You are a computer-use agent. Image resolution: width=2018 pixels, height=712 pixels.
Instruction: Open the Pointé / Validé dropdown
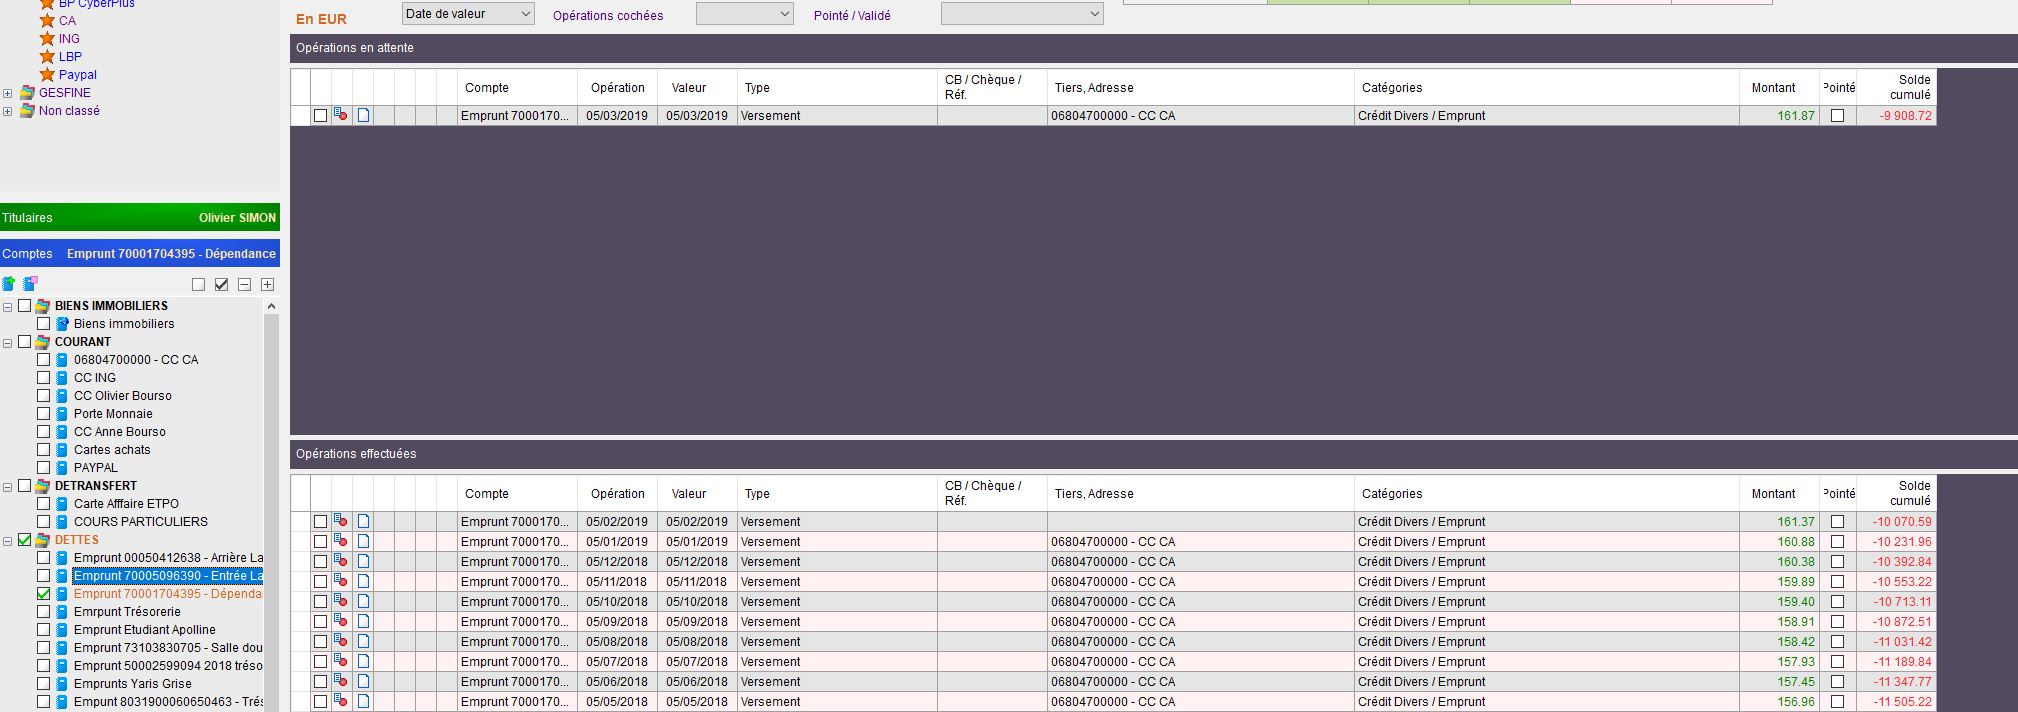click(x=1021, y=14)
